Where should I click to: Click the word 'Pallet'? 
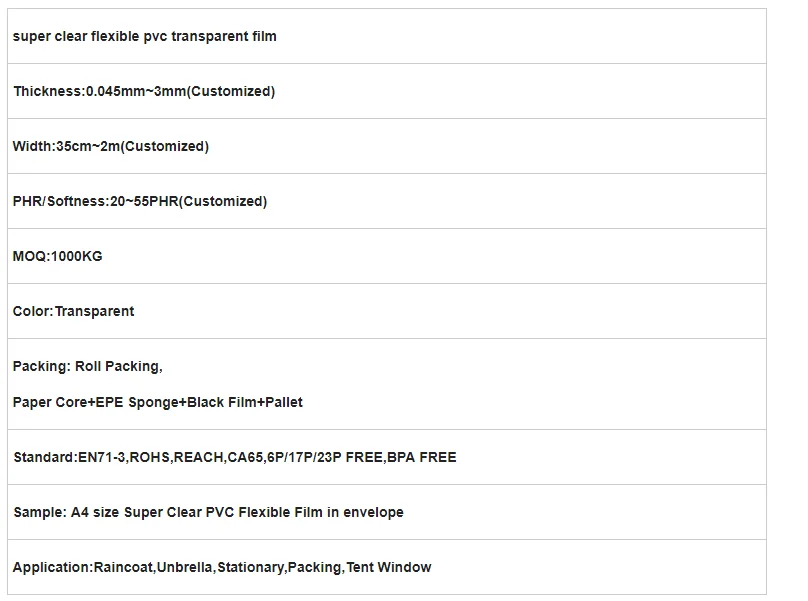coord(281,403)
